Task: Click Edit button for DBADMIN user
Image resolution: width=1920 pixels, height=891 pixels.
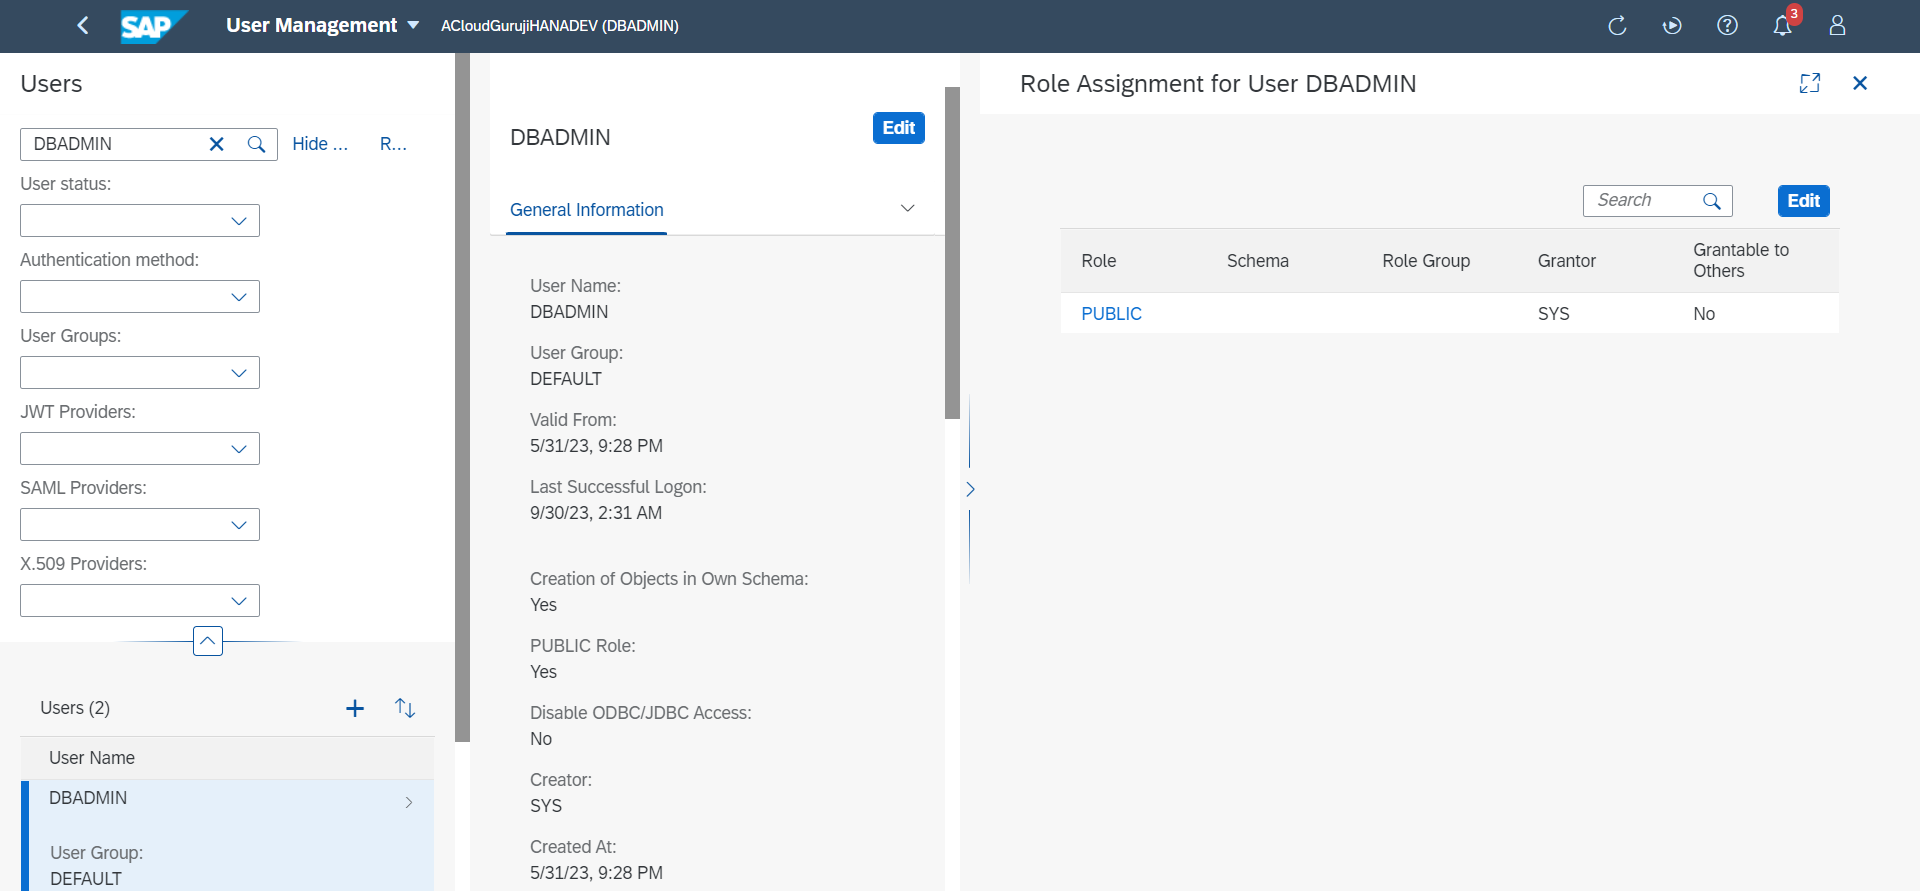Action: [x=898, y=128]
